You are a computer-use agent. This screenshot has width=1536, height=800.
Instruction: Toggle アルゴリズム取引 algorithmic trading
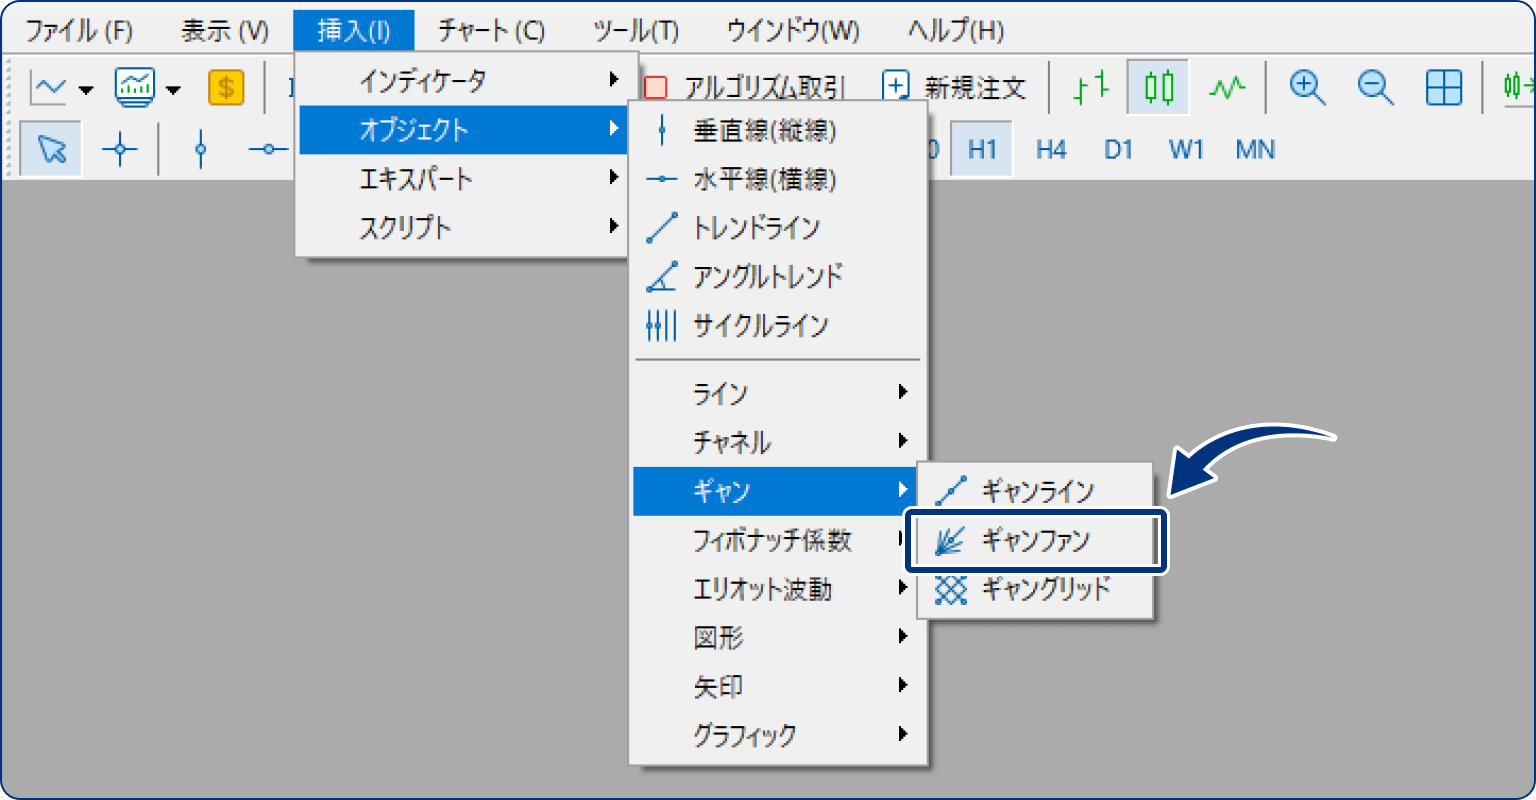point(745,86)
